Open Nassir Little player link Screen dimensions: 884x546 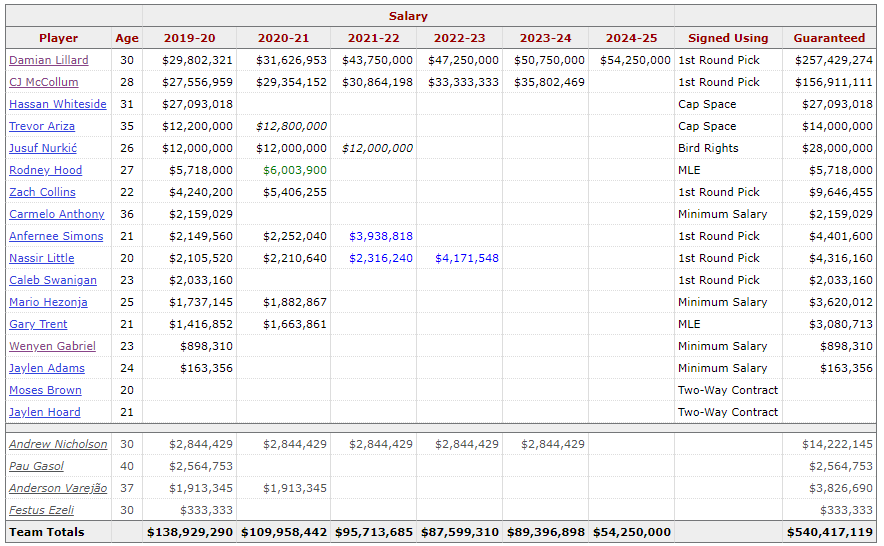[x=42, y=258]
